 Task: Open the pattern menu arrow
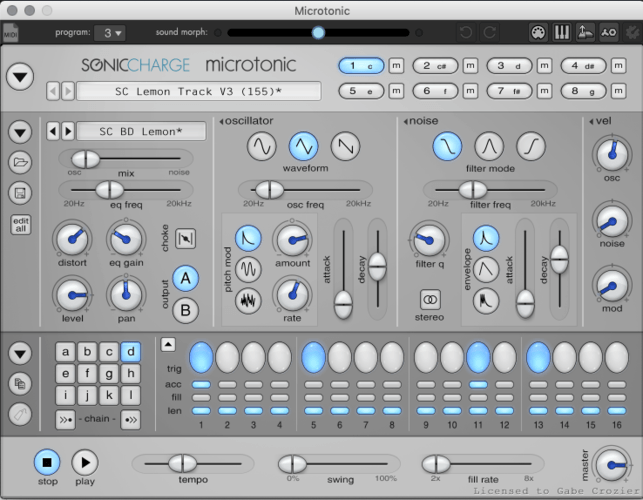(x=20, y=353)
